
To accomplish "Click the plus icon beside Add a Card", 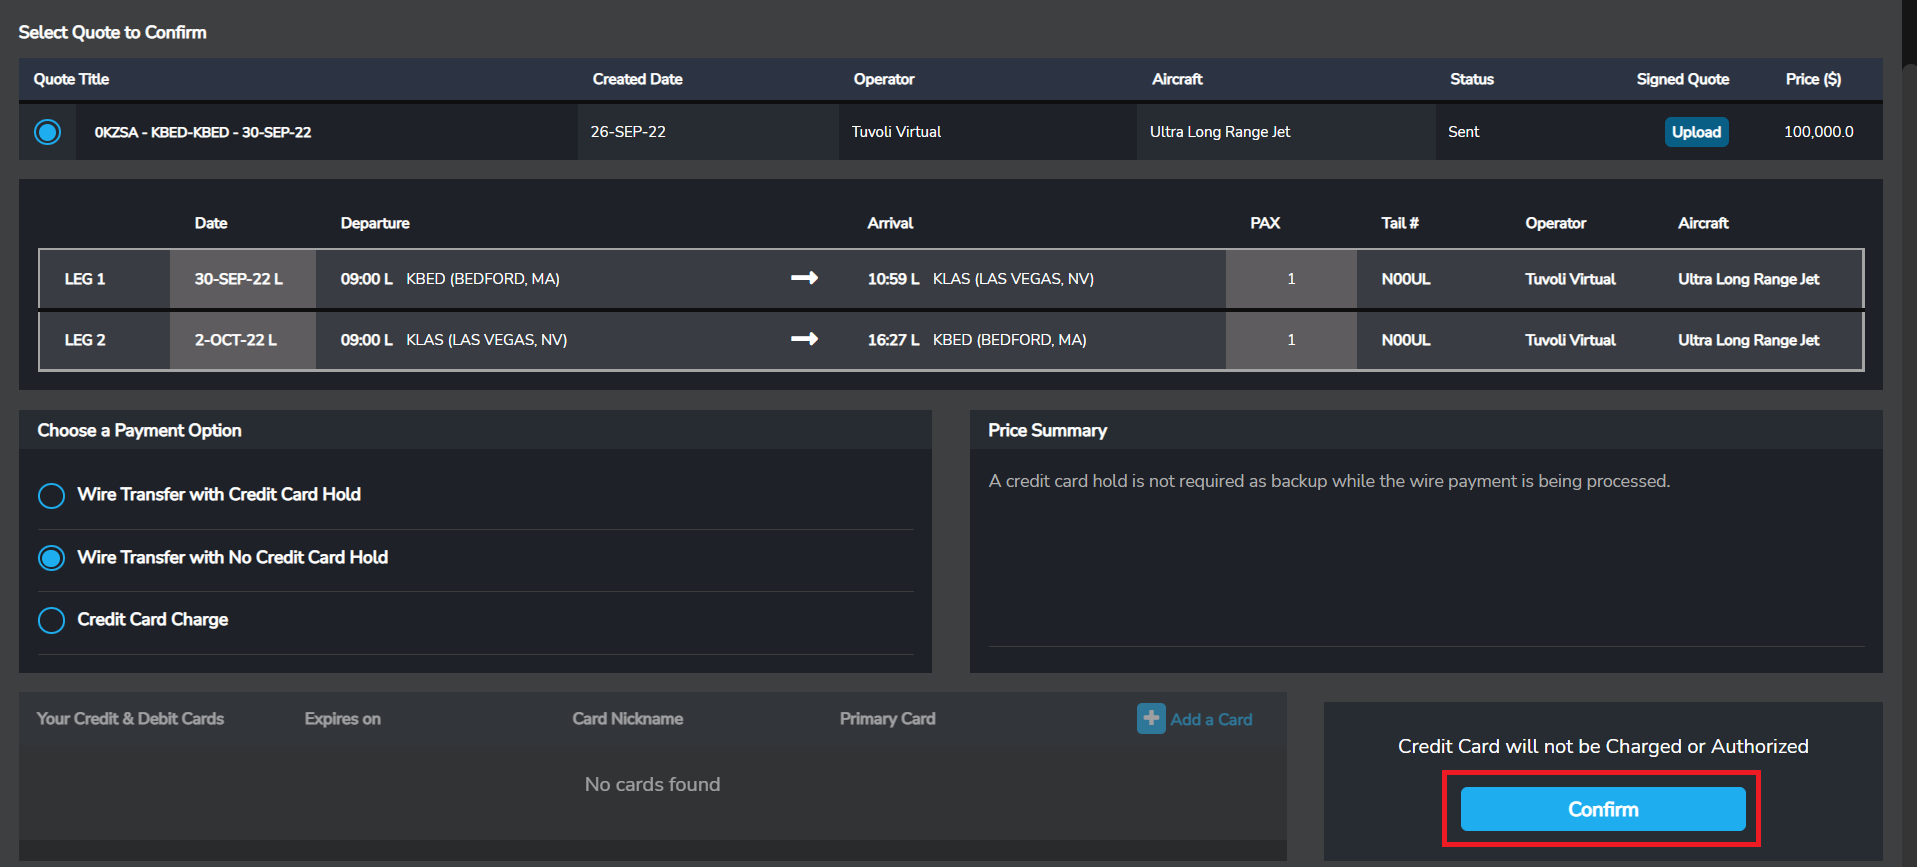I will (x=1150, y=718).
